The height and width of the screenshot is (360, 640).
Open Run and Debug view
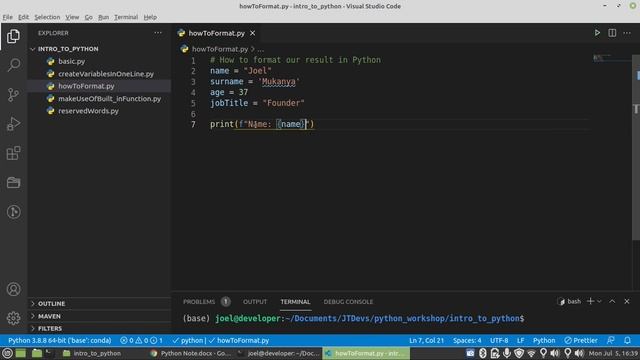pyautogui.click(x=13, y=124)
